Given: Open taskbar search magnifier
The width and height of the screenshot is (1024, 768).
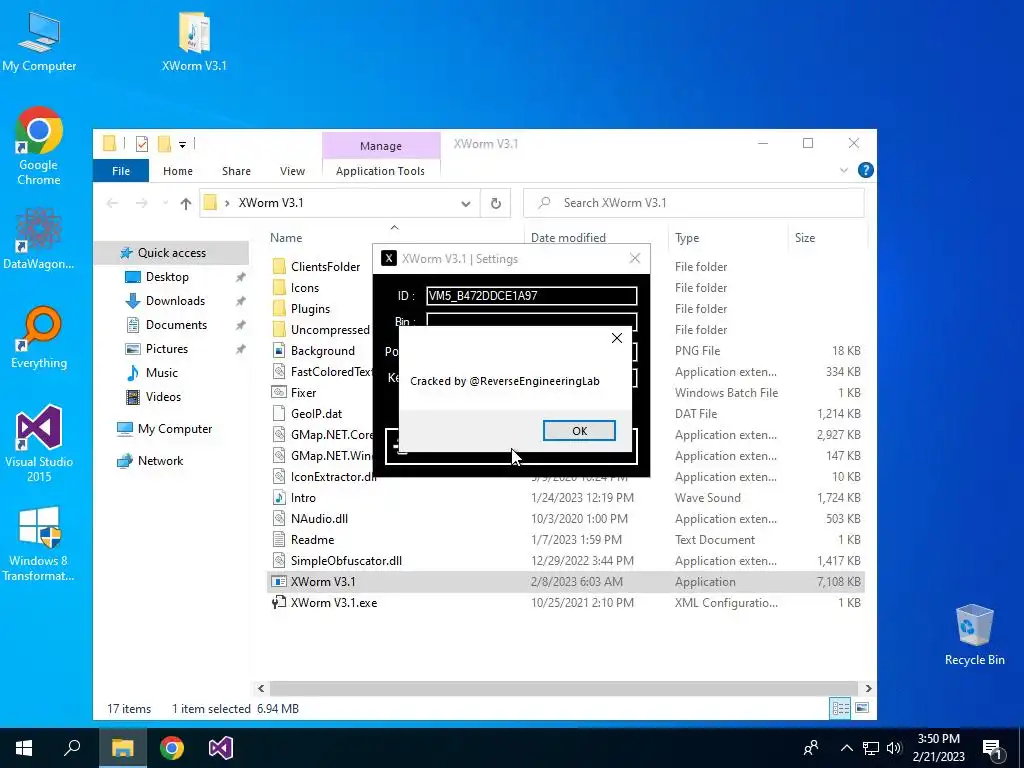Looking at the screenshot, I should tap(72, 748).
